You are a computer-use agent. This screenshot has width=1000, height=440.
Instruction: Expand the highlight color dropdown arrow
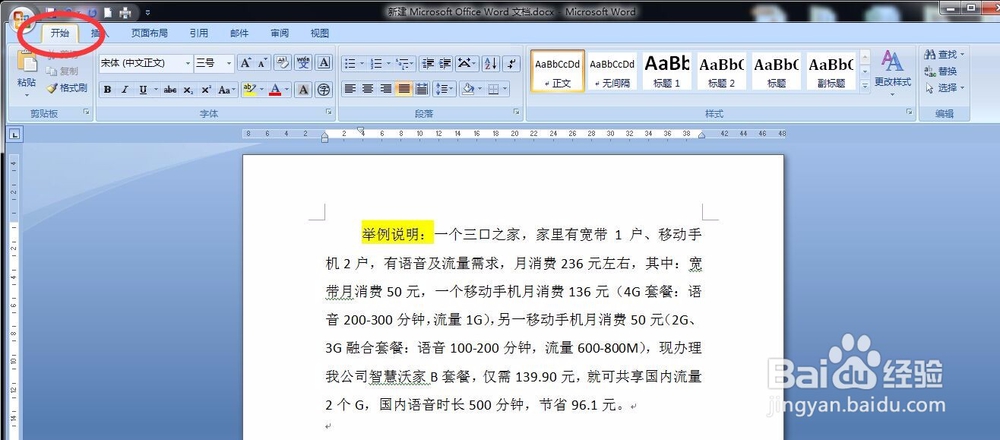coord(261,90)
